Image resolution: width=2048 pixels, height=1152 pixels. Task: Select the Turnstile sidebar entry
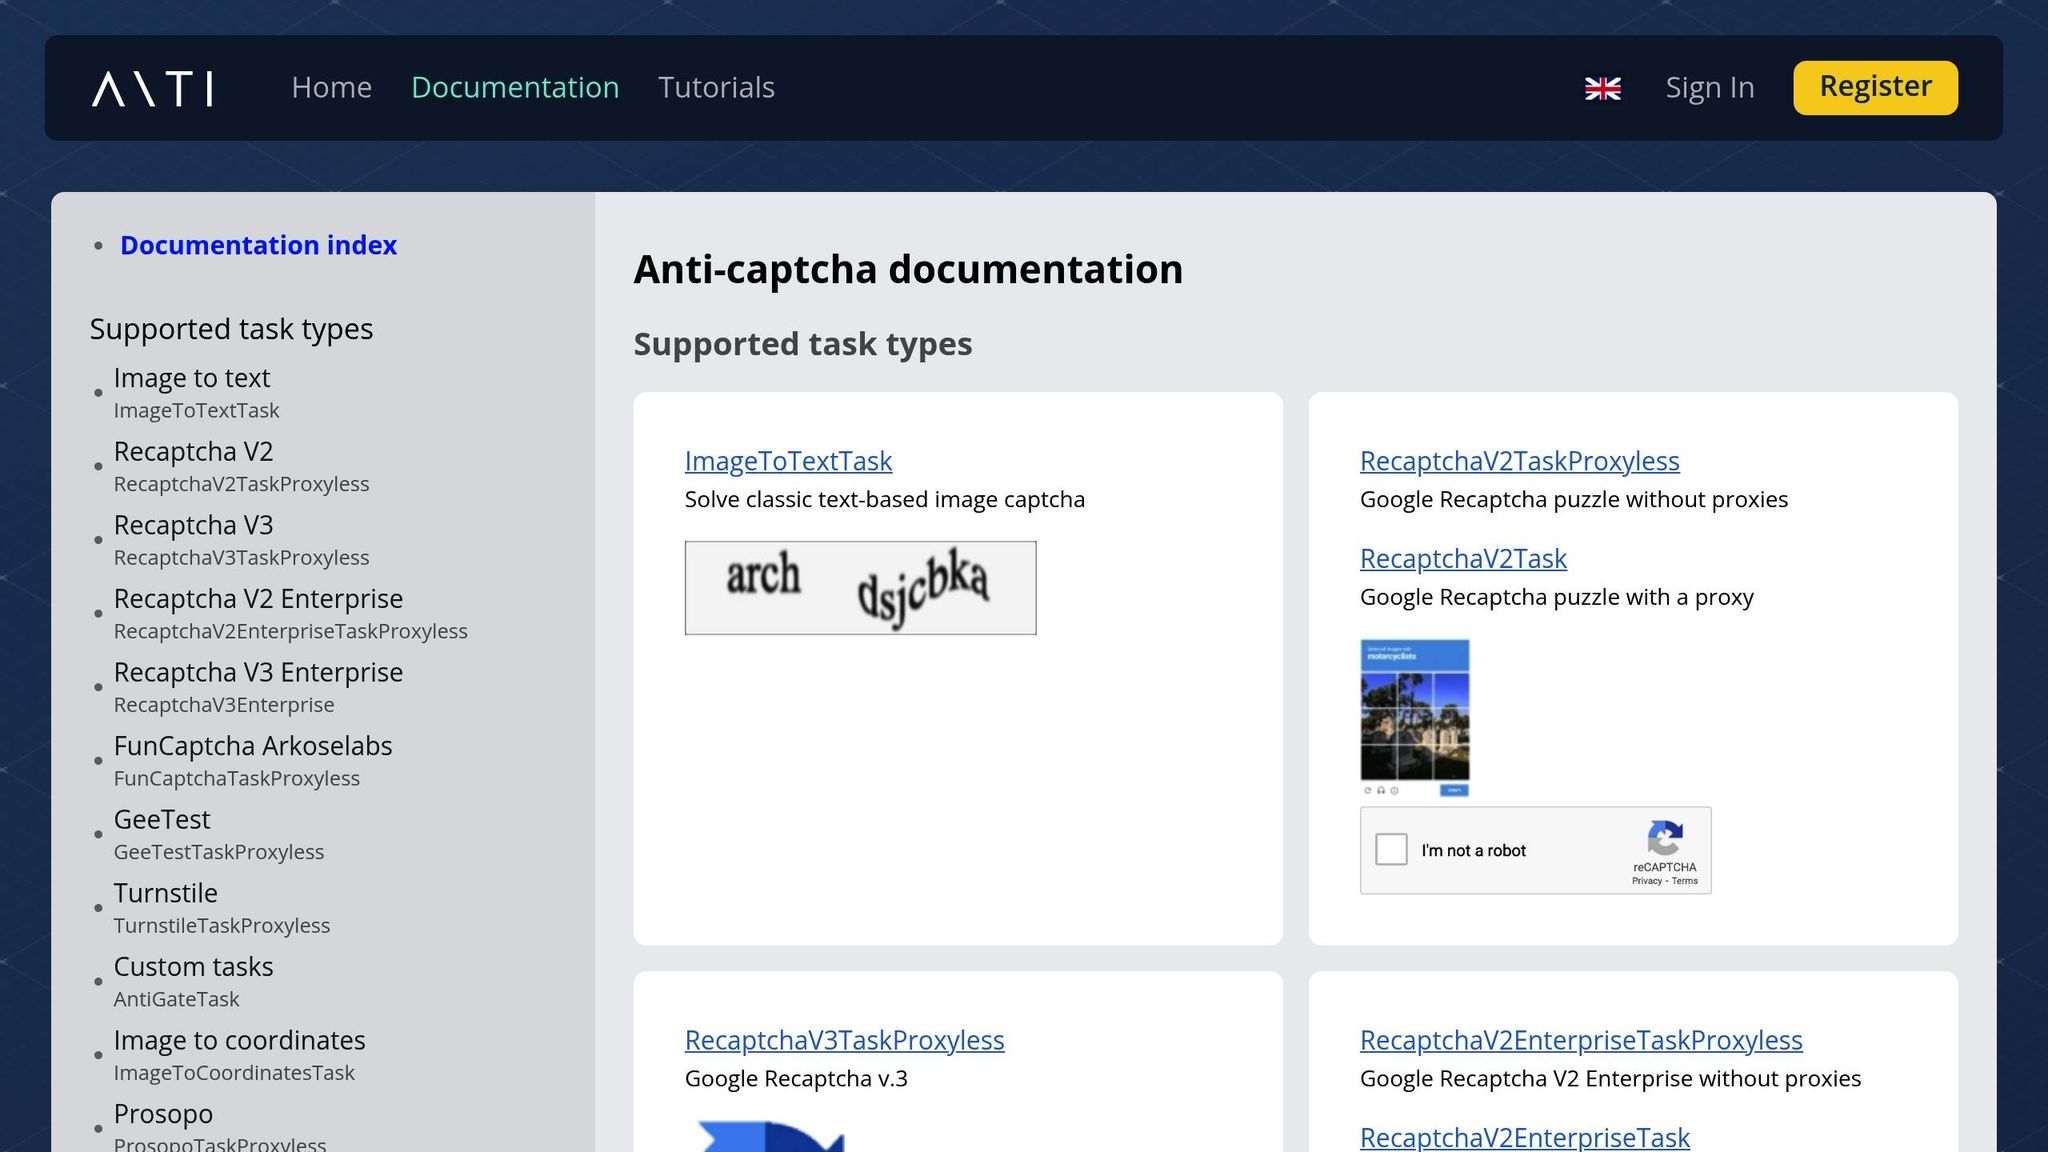click(x=165, y=893)
